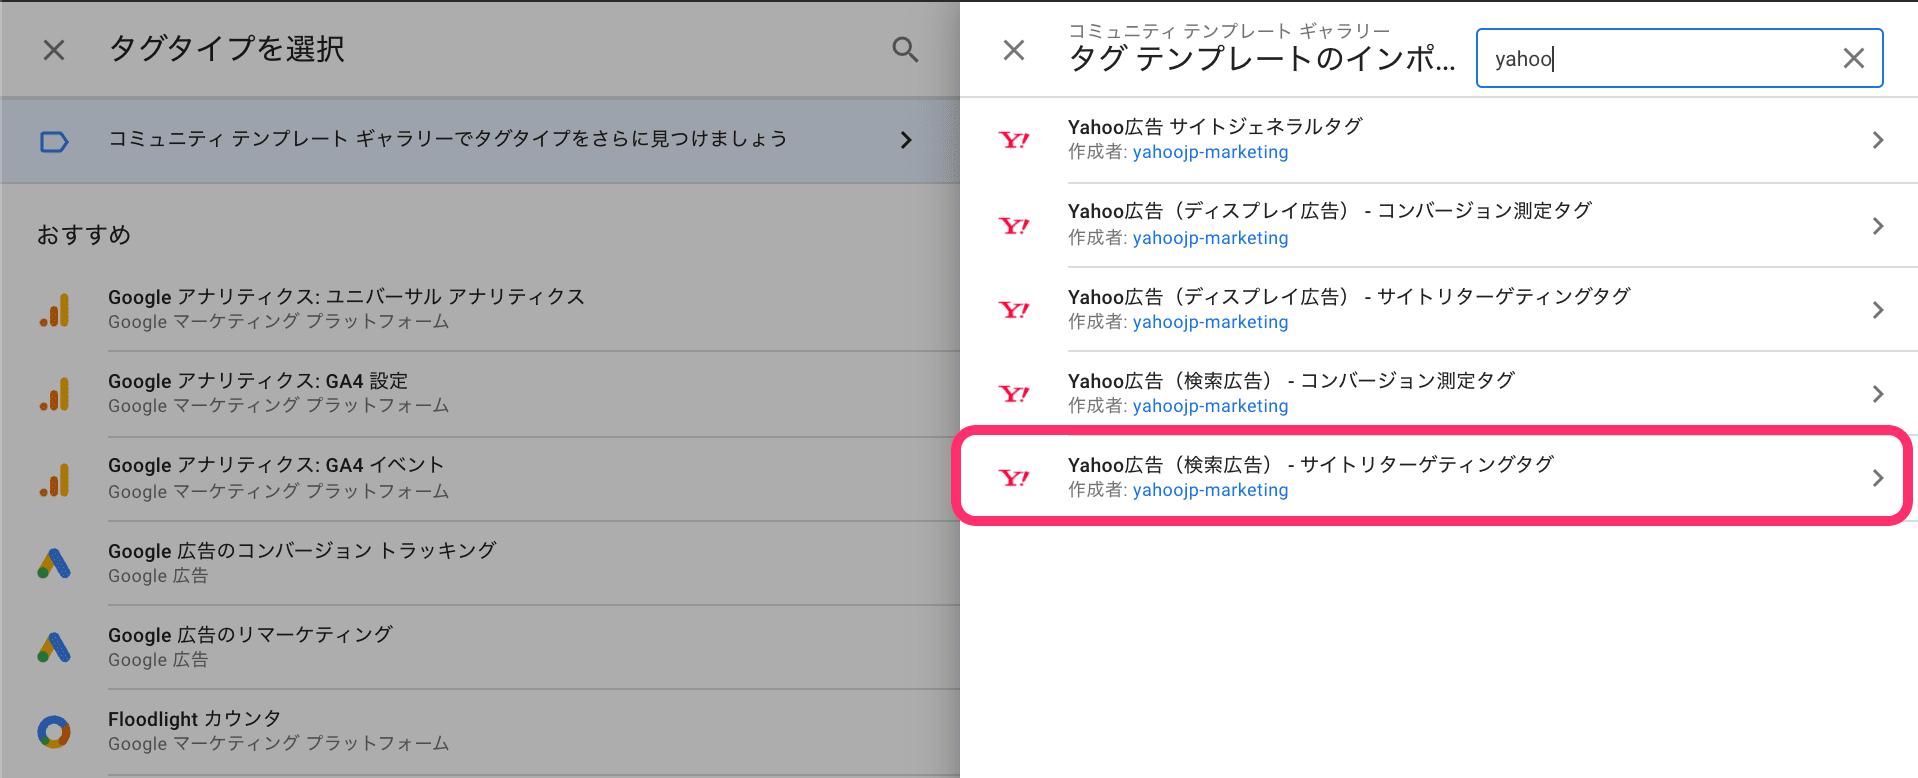Expand chevron for 検索広告 サイトリターゲティングタグ row

click(x=1877, y=478)
